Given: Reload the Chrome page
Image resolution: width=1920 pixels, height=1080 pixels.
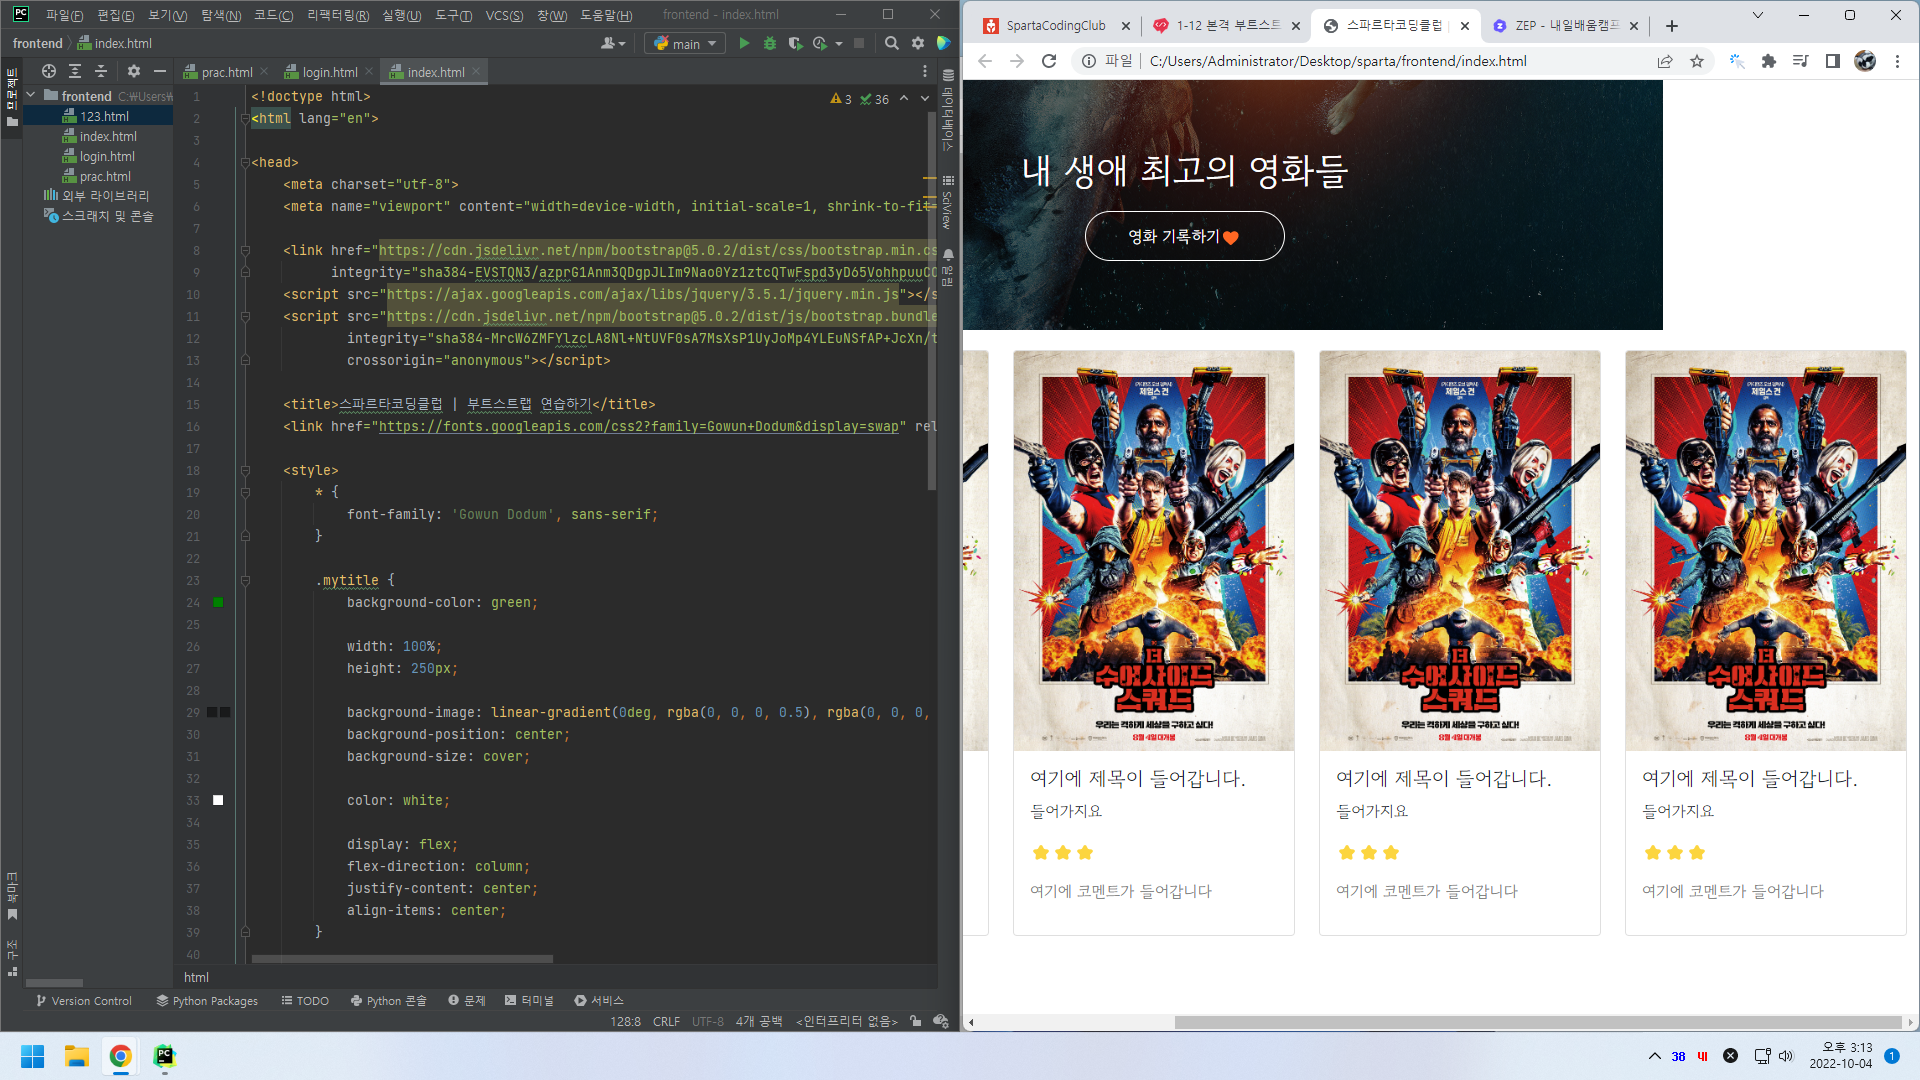Looking at the screenshot, I should (1049, 61).
